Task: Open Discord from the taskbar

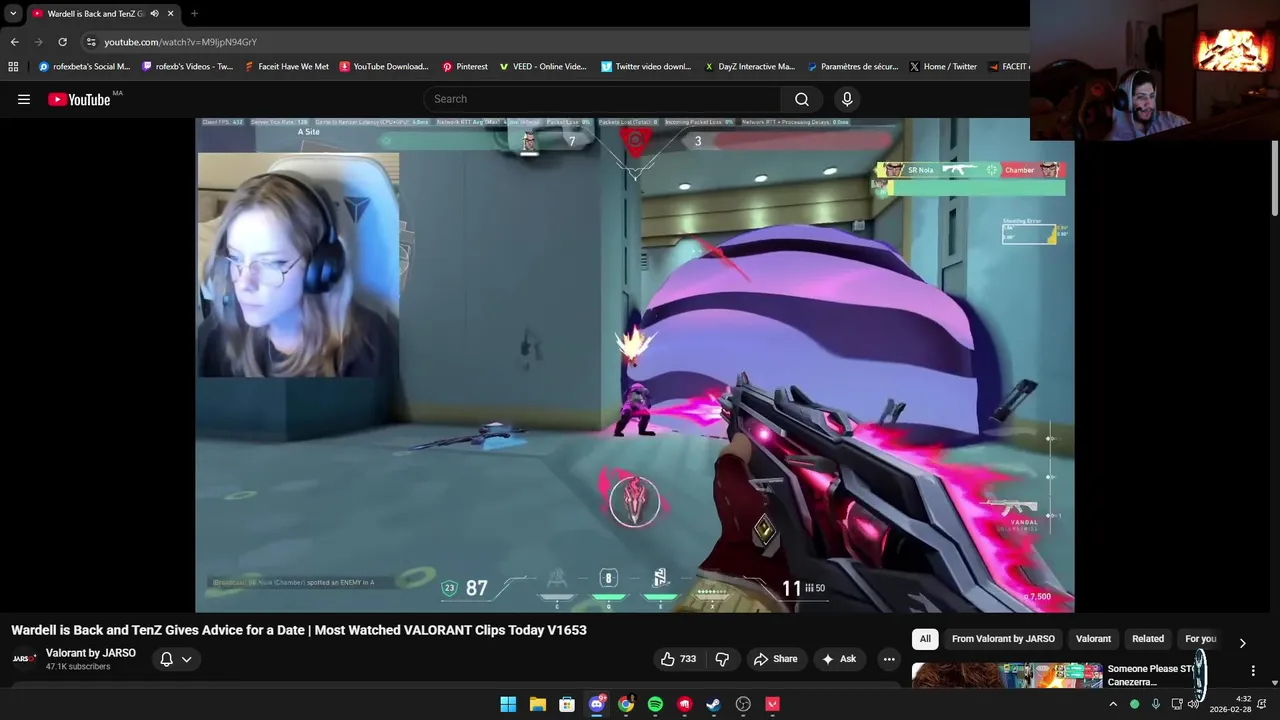Action: coord(596,704)
